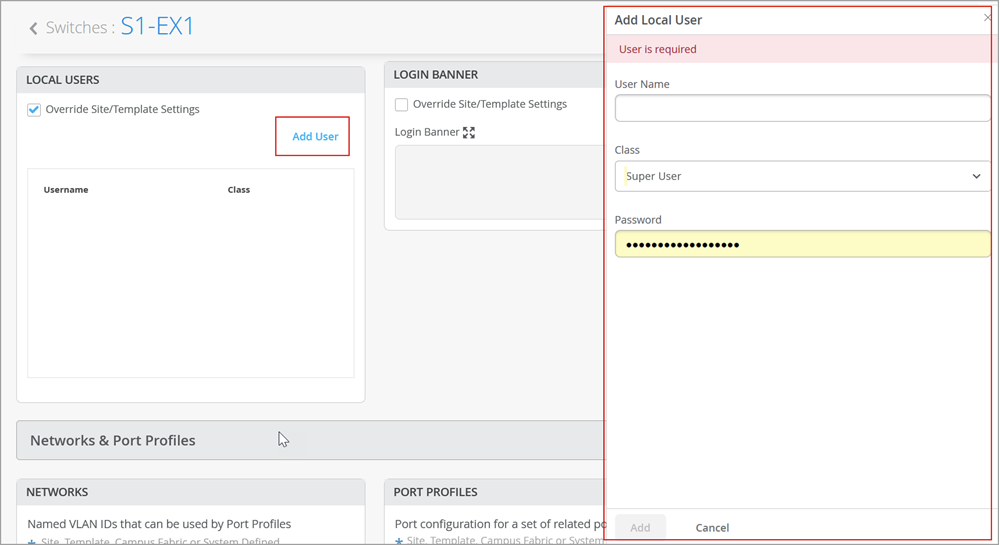Screen dimensions: 1000x545
Task: Select the S1-EX1 switch name
Action: click(157, 26)
